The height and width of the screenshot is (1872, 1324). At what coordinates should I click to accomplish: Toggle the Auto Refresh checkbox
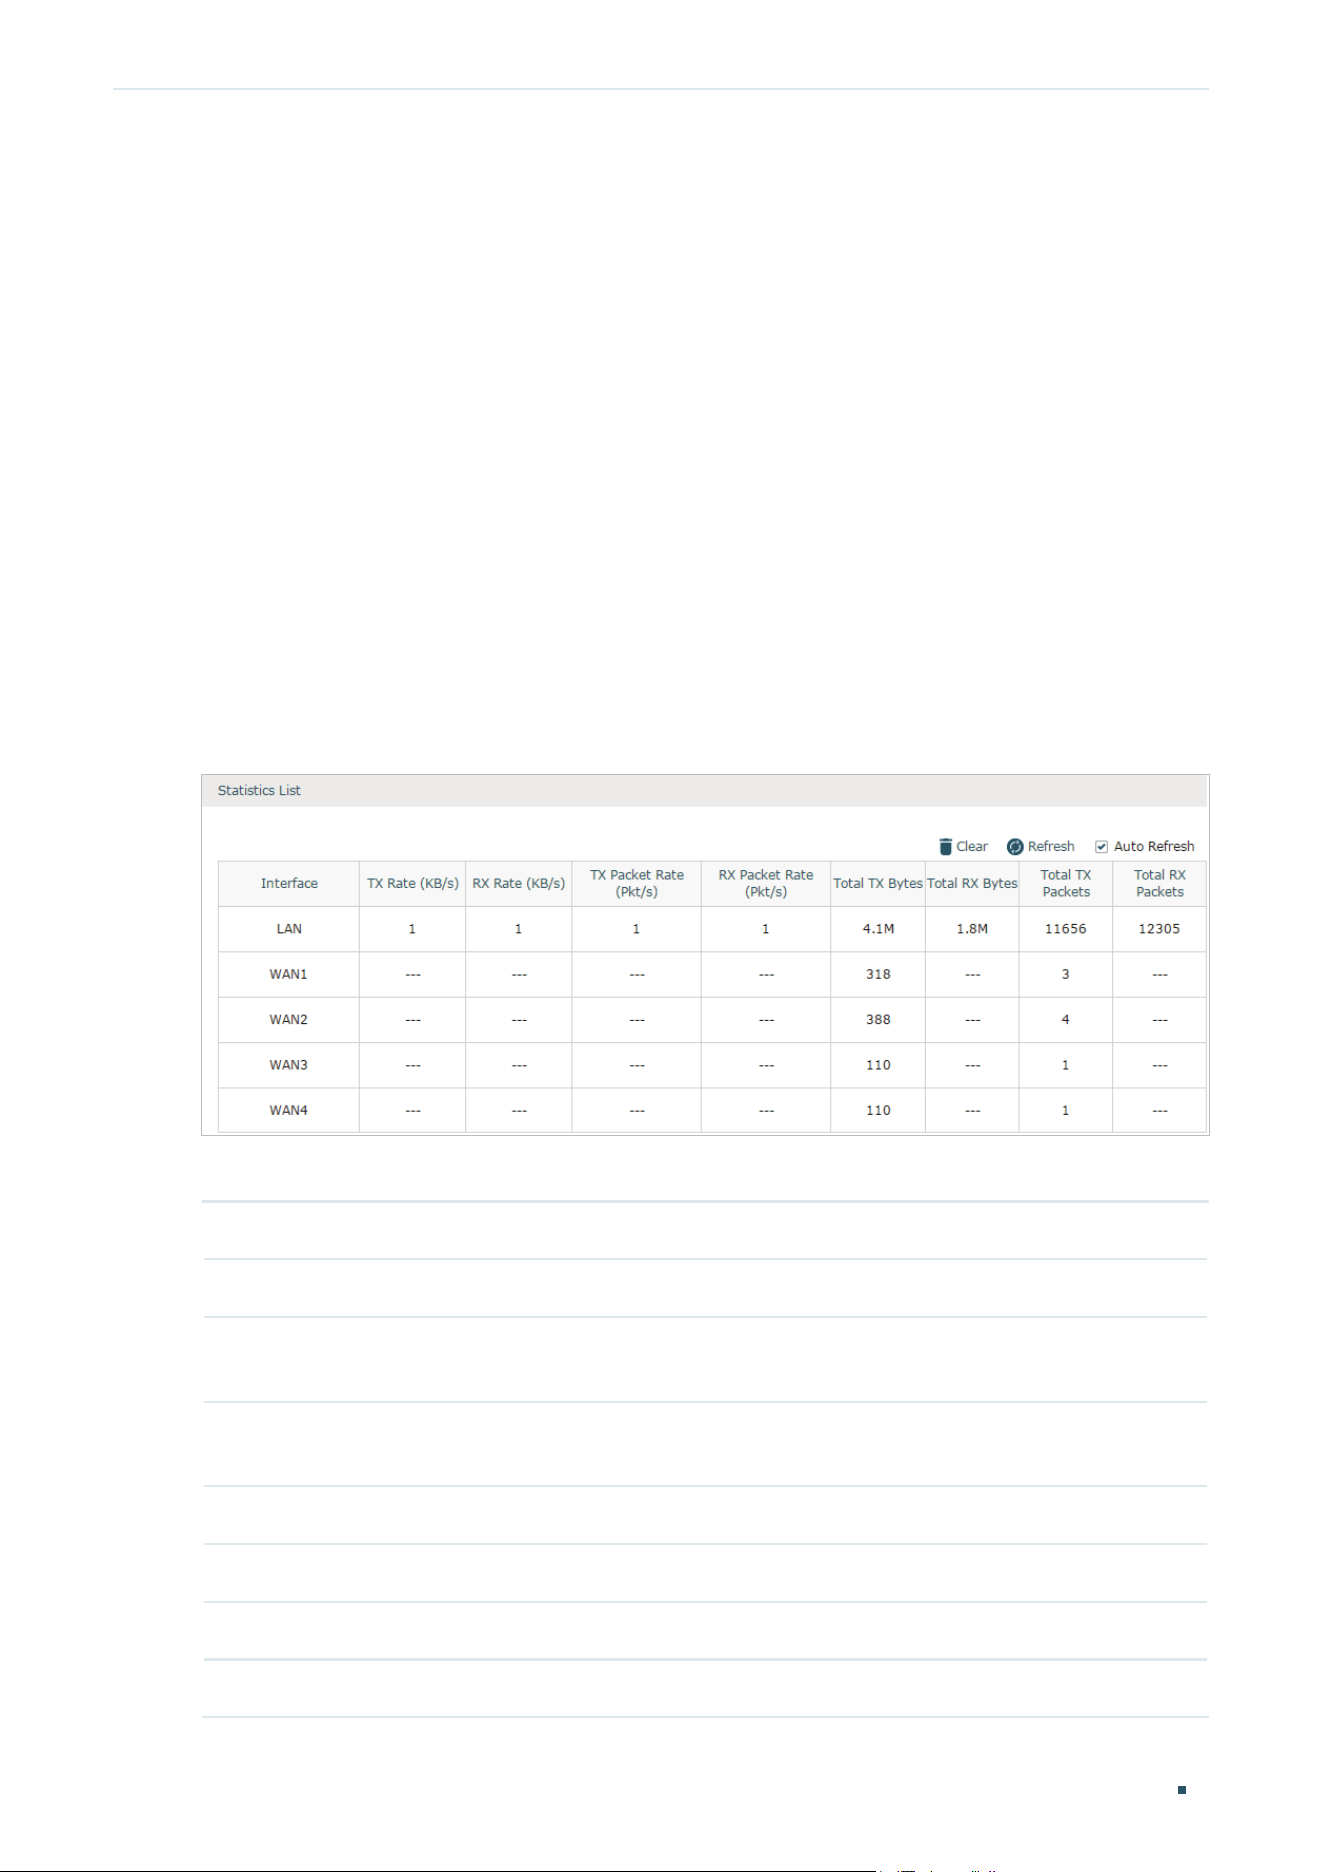click(1101, 847)
